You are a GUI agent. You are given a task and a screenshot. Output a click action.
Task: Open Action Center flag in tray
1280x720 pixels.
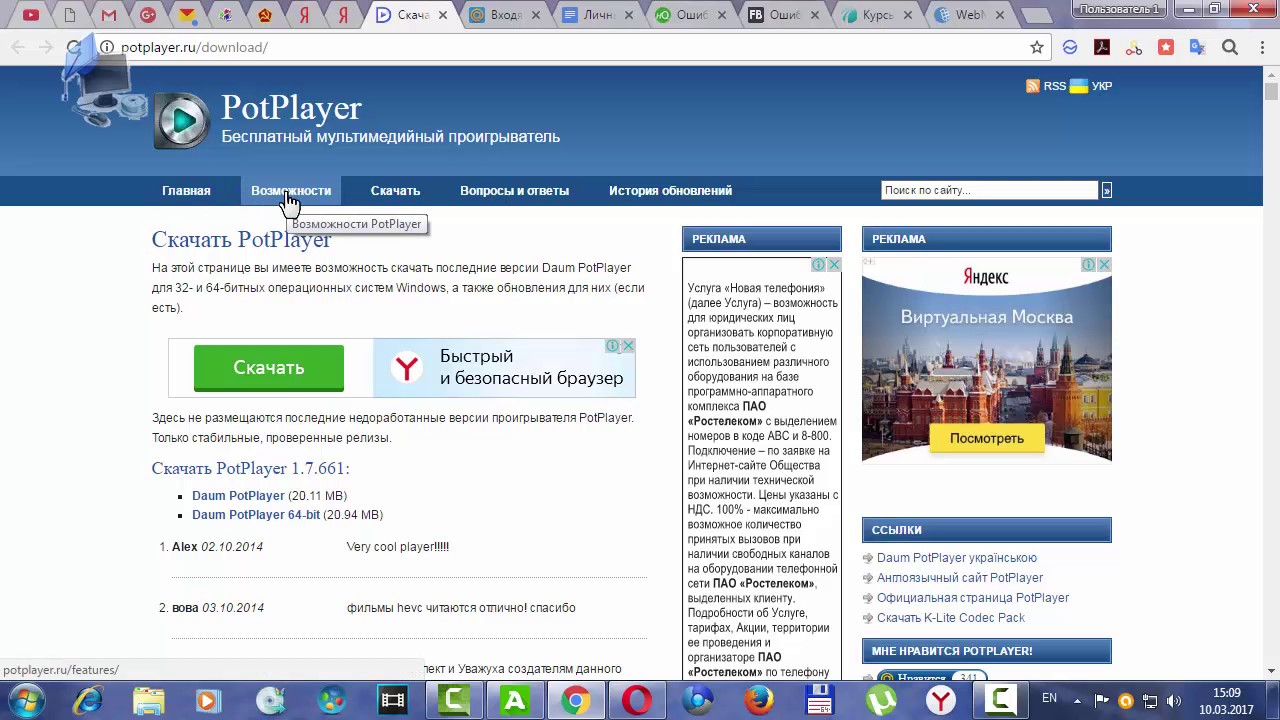[1102, 701]
